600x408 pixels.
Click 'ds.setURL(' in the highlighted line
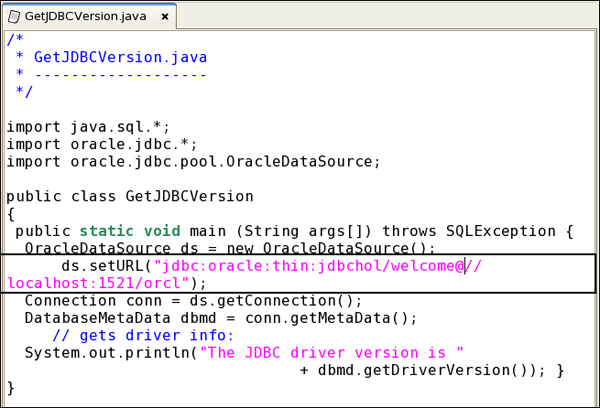pyautogui.click(x=107, y=266)
